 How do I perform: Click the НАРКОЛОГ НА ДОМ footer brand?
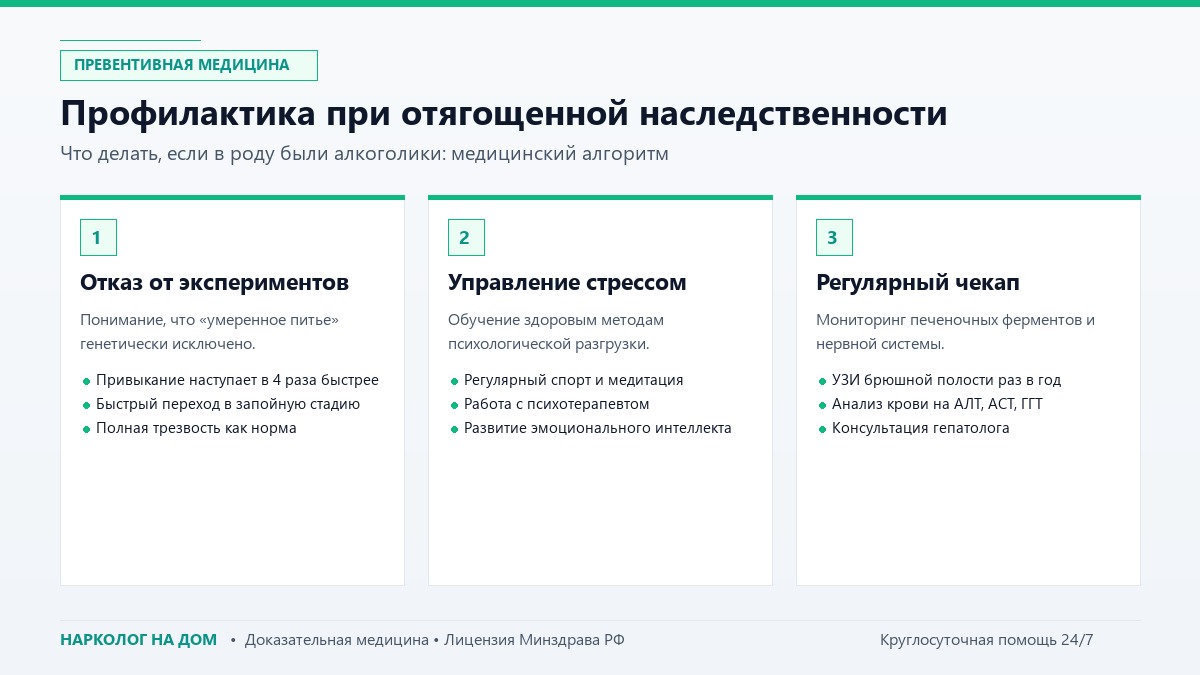click(138, 640)
